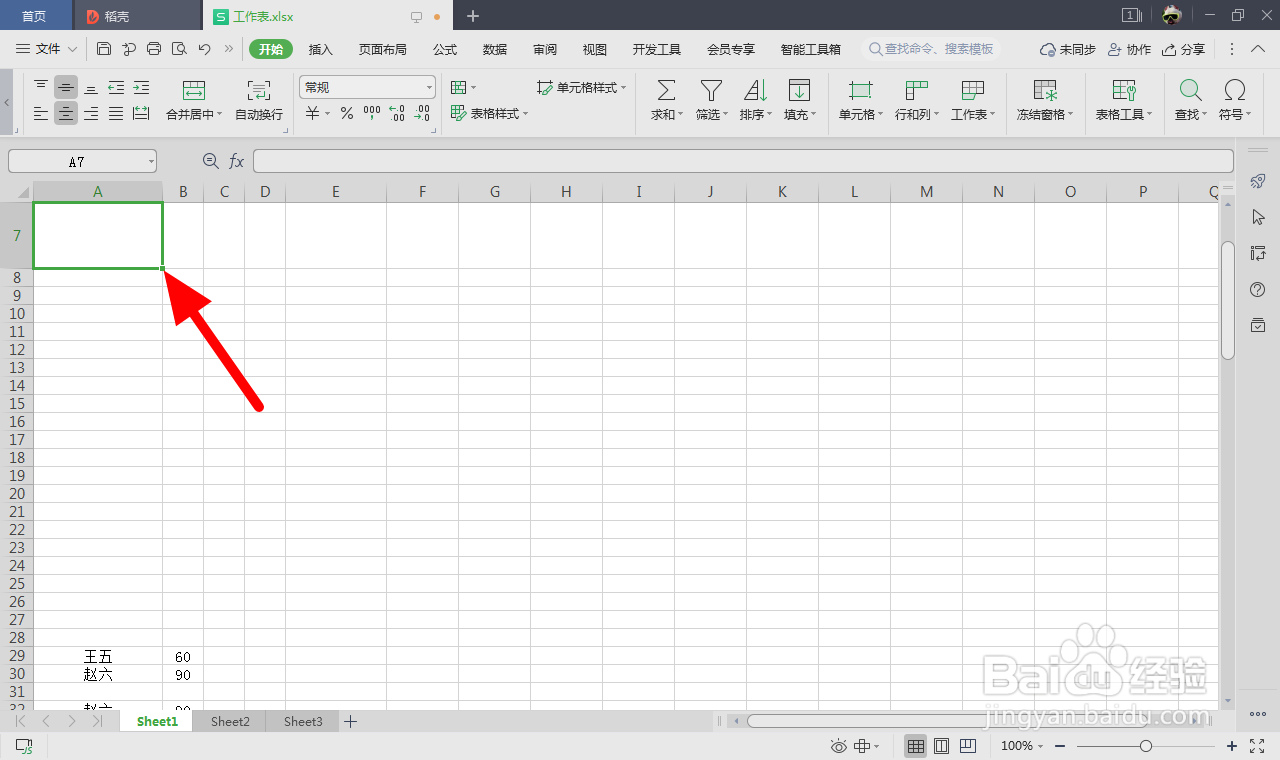Open rocket icon in right sidebar
Viewport: 1280px width, 760px height.
(x=1259, y=181)
